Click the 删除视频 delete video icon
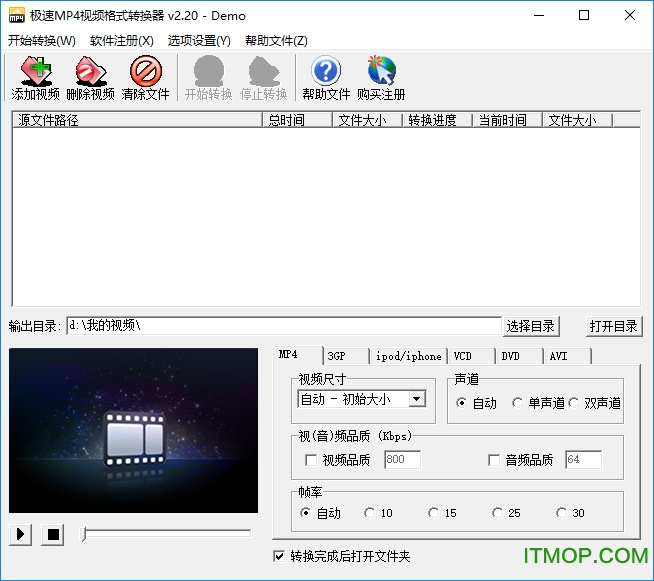 click(x=91, y=71)
